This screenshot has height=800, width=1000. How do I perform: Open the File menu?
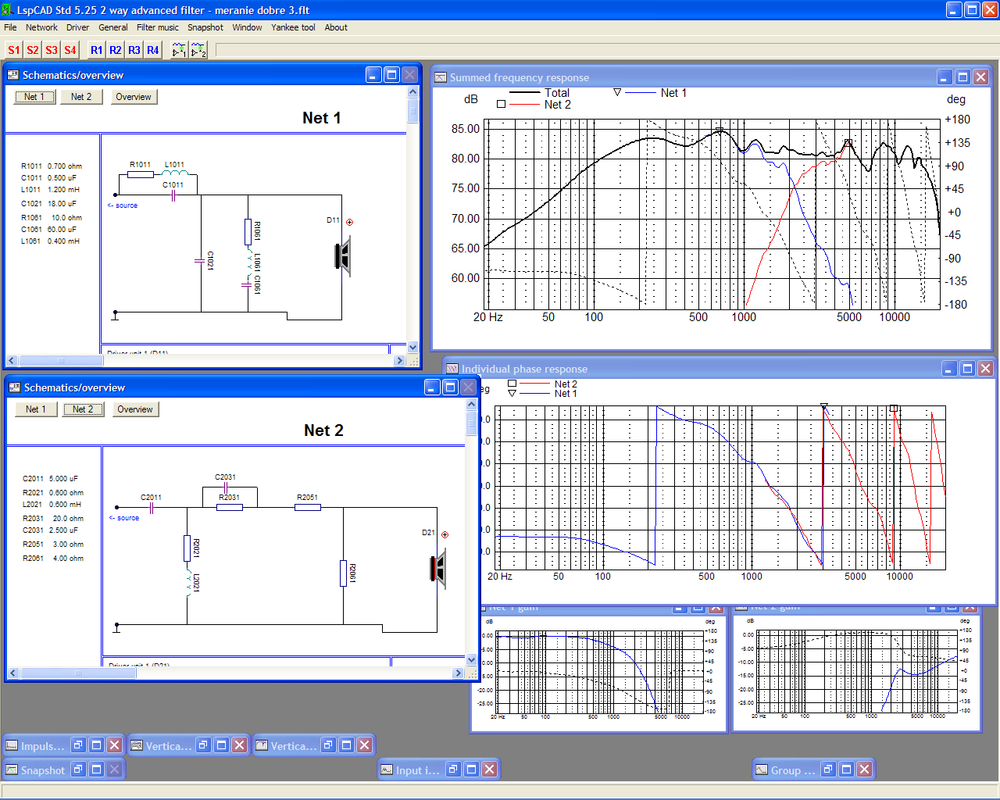[x=10, y=27]
